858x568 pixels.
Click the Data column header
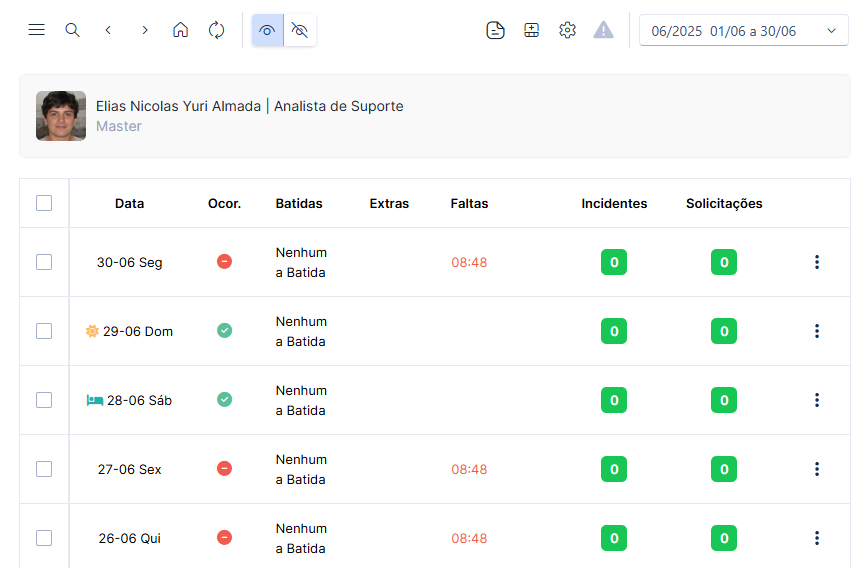click(x=130, y=204)
